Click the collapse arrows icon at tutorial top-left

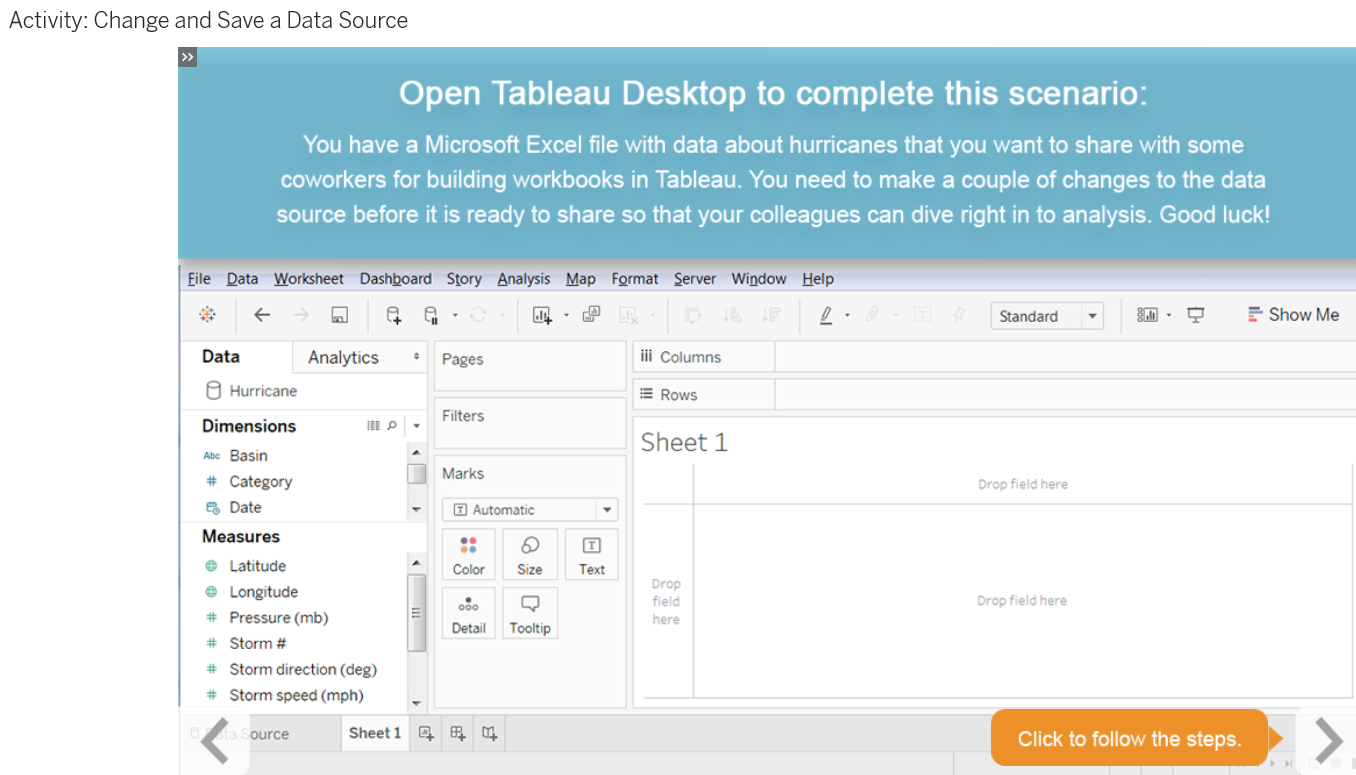coord(187,57)
